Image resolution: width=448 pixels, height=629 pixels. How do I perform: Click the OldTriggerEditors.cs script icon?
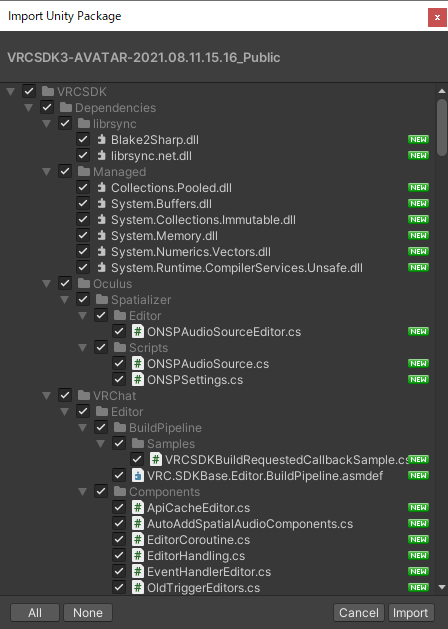[138, 588]
